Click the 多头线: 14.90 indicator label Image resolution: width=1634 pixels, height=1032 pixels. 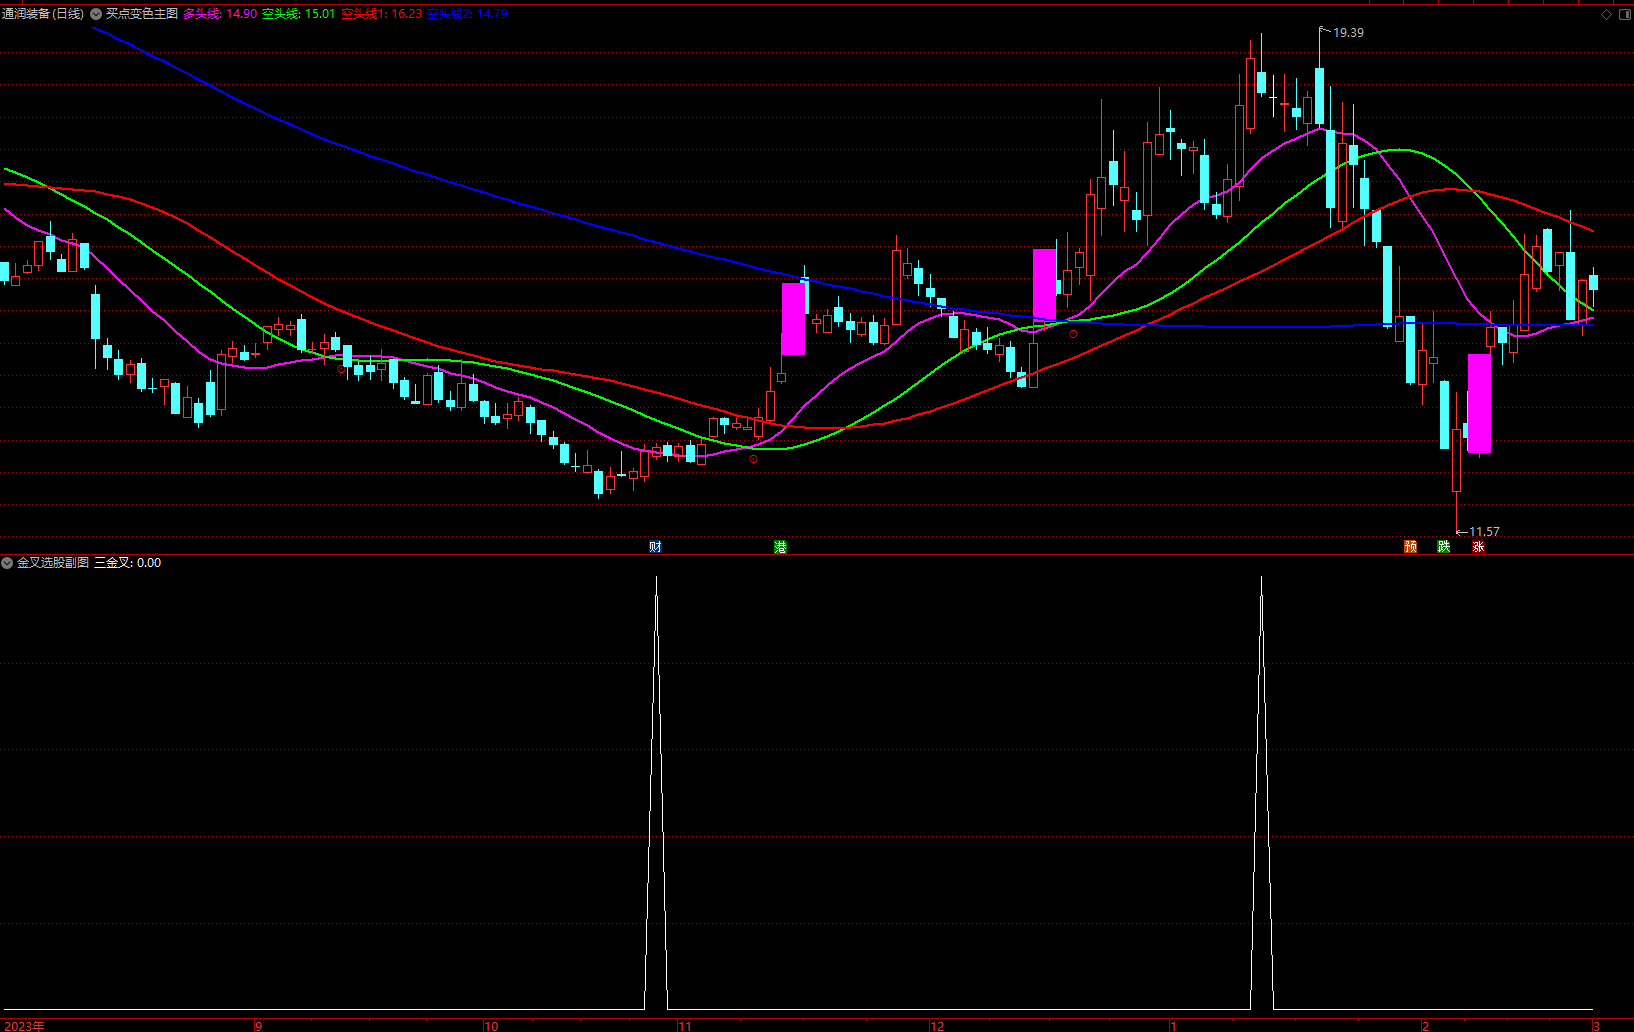pos(220,14)
